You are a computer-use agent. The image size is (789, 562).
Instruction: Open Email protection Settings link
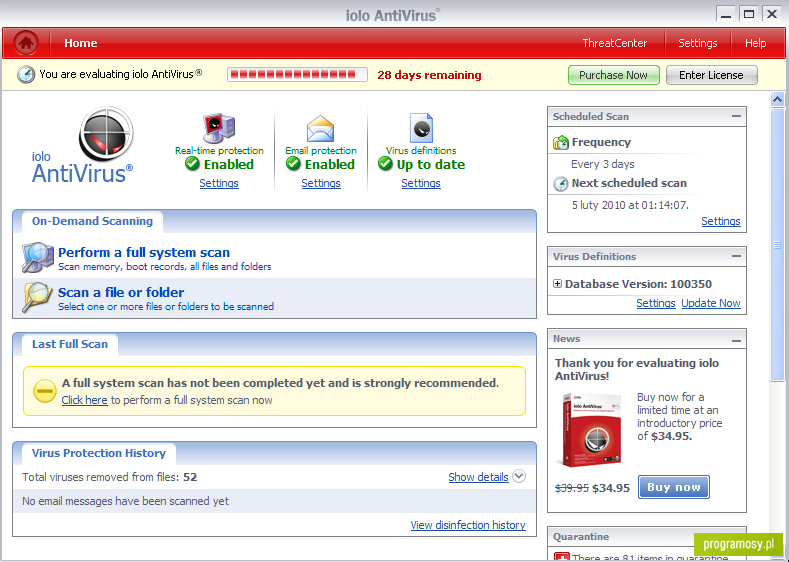pyautogui.click(x=321, y=183)
